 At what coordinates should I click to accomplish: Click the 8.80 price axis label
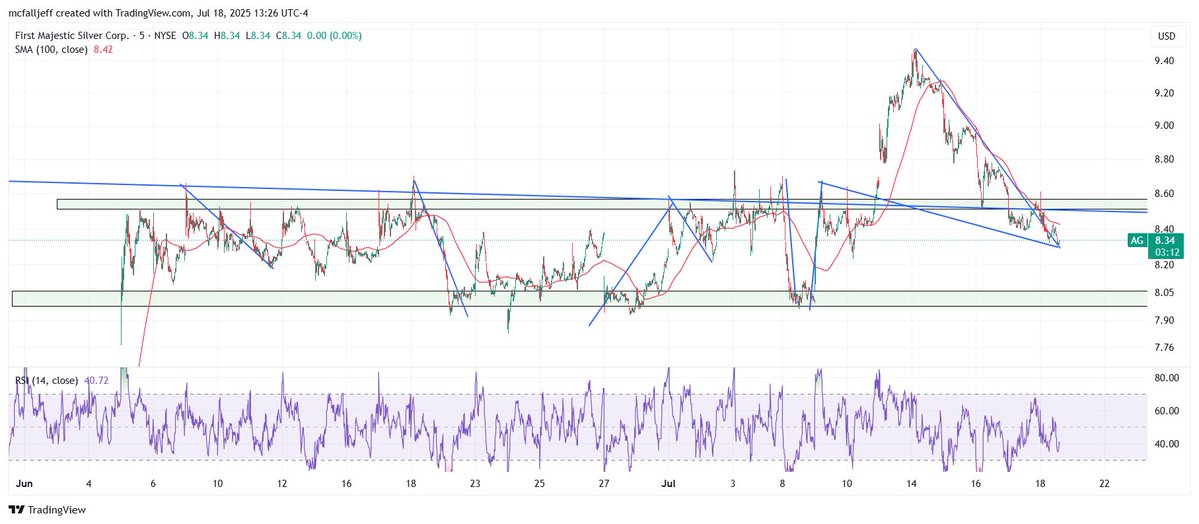1164,160
